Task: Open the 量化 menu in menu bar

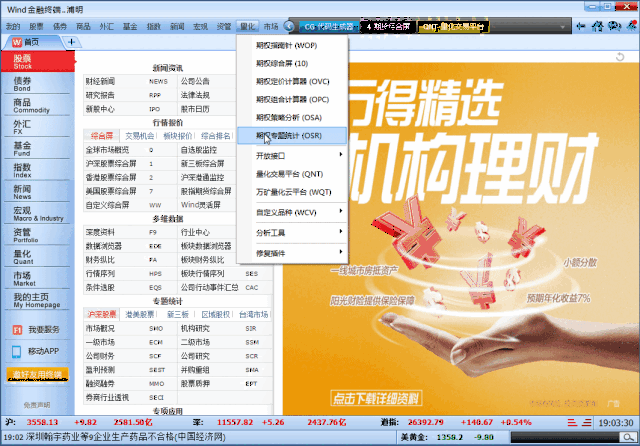Action: pyautogui.click(x=247, y=27)
